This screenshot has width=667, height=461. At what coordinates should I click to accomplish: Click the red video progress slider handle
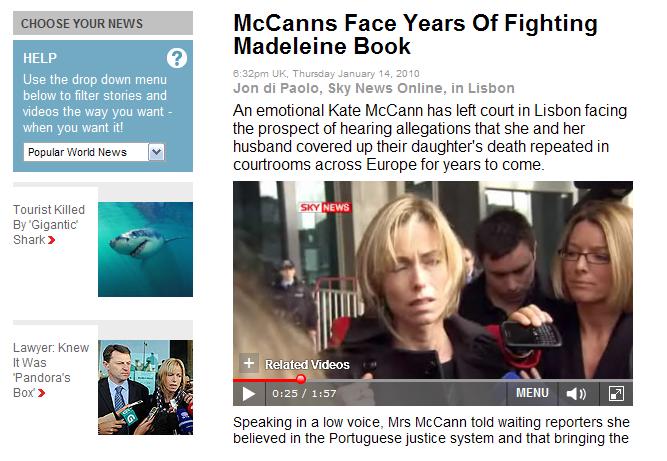pyautogui.click(x=301, y=378)
